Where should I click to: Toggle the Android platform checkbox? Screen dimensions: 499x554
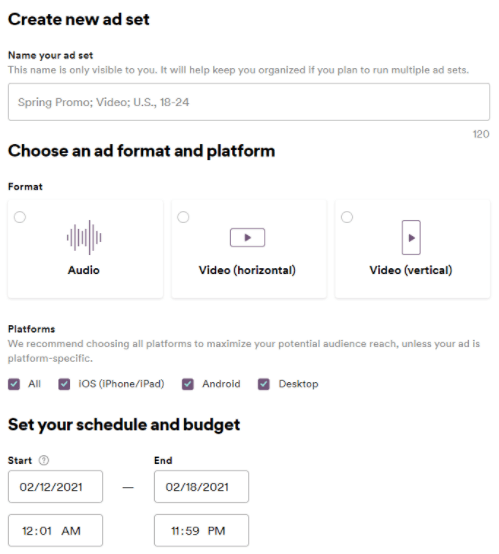coord(188,384)
